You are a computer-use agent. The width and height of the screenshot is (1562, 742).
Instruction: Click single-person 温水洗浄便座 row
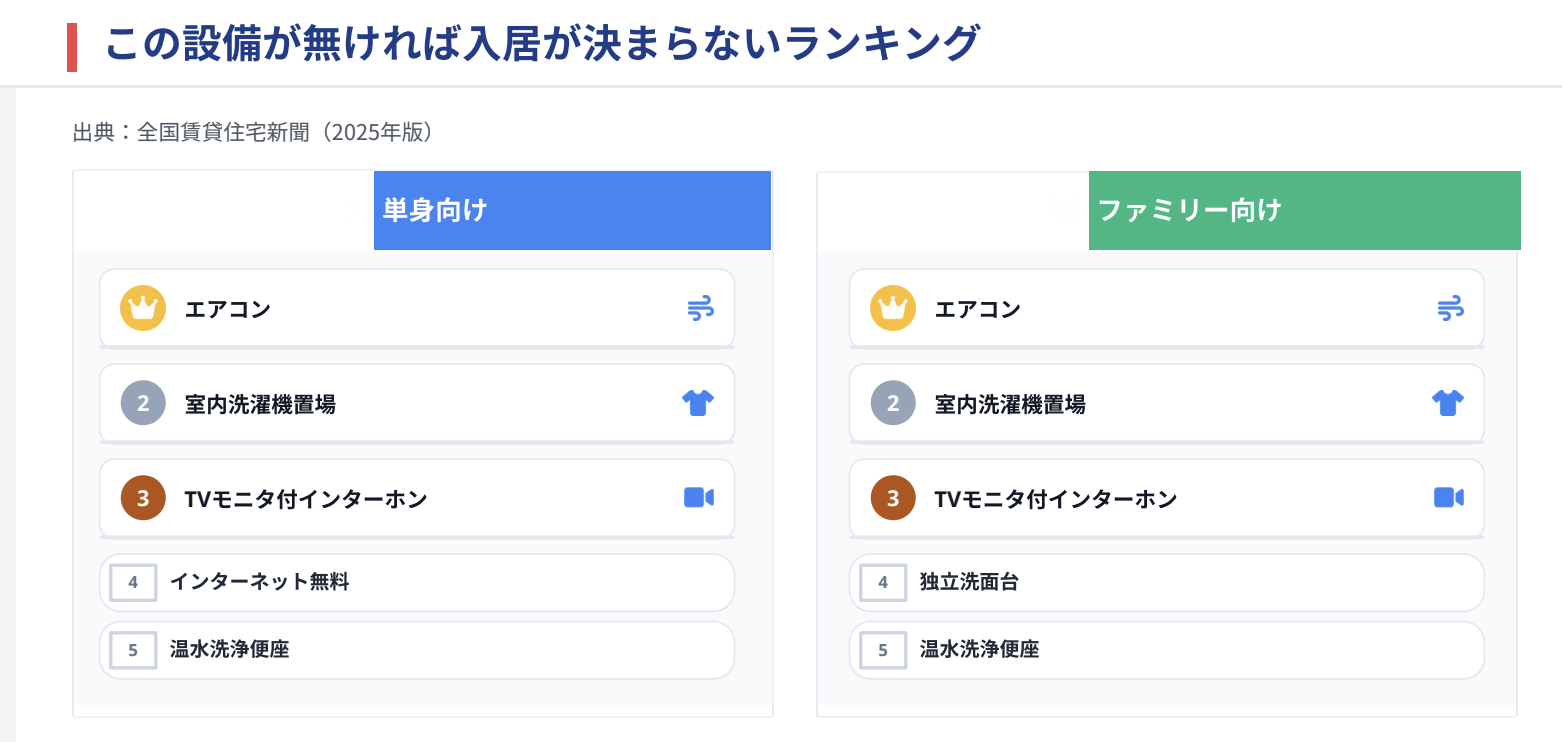pyautogui.click(x=416, y=650)
